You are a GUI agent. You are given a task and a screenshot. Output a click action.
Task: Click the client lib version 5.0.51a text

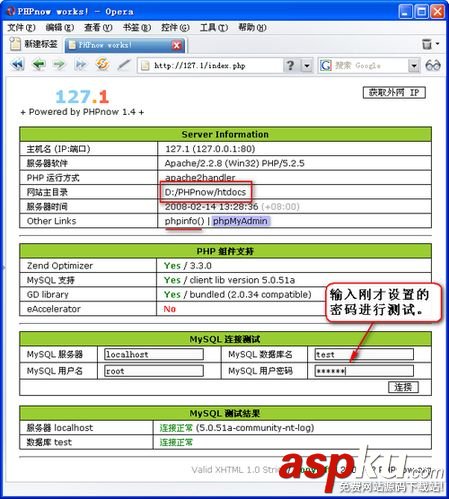pos(242,280)
